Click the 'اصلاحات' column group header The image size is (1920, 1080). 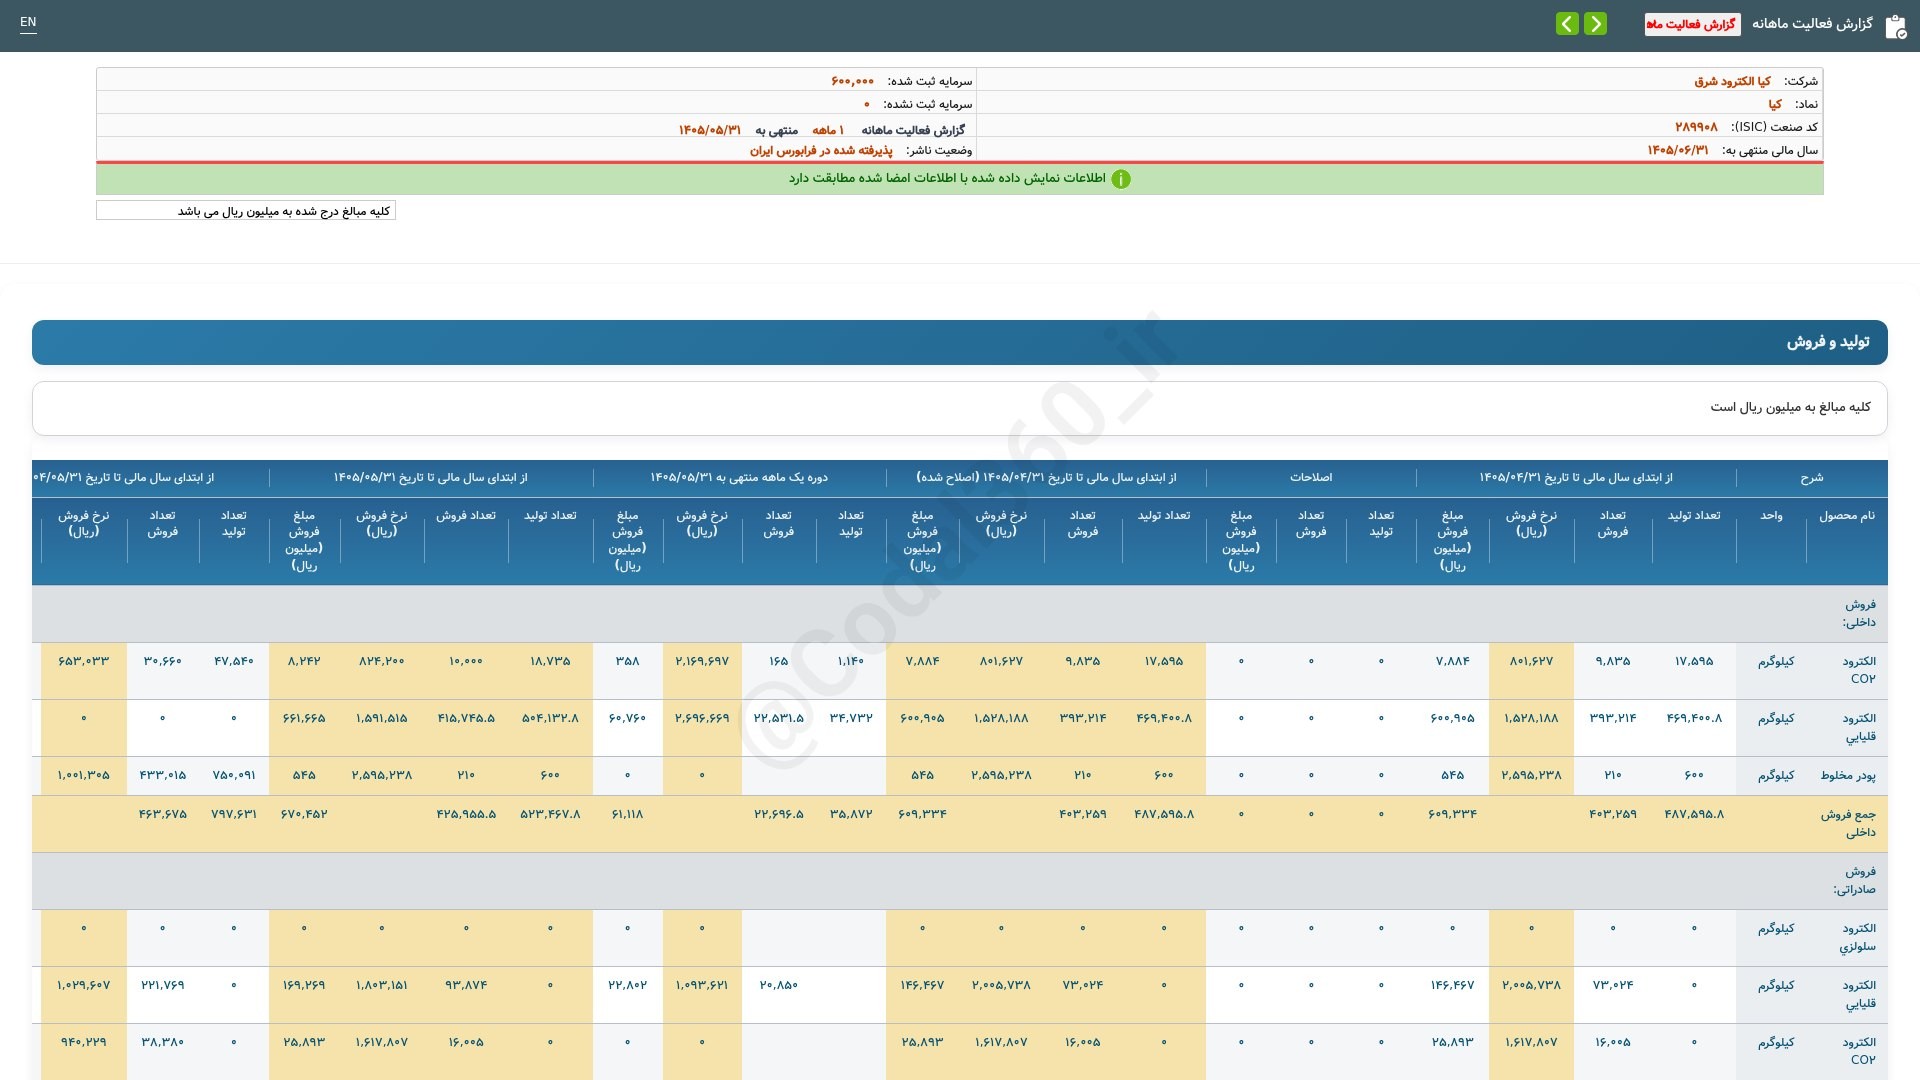click(x=1311, y=477)
